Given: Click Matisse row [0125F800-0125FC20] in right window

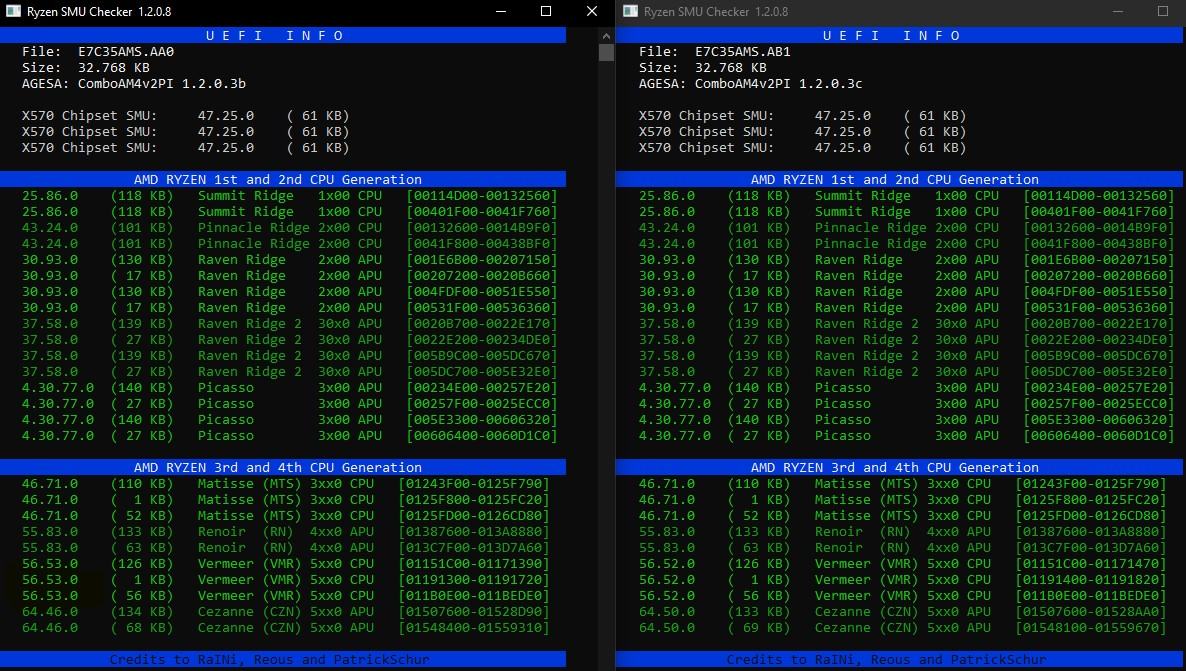Looking at the screenshot, I should [x=903, y=499].
